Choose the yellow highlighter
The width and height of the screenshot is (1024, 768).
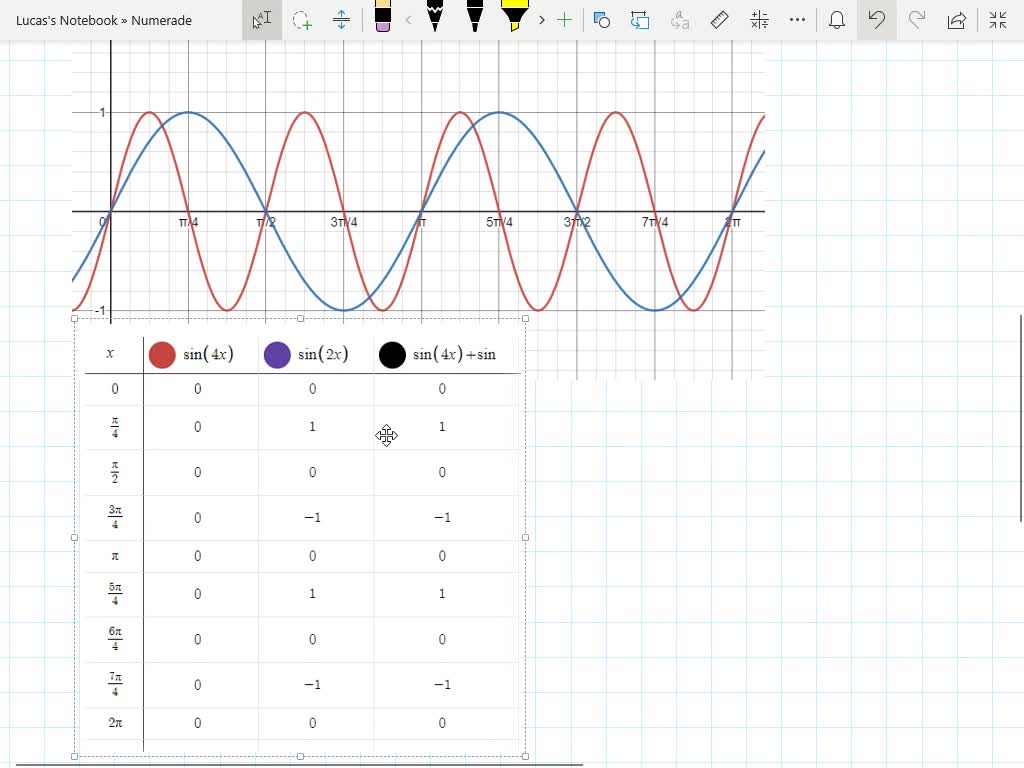point(514,20)
